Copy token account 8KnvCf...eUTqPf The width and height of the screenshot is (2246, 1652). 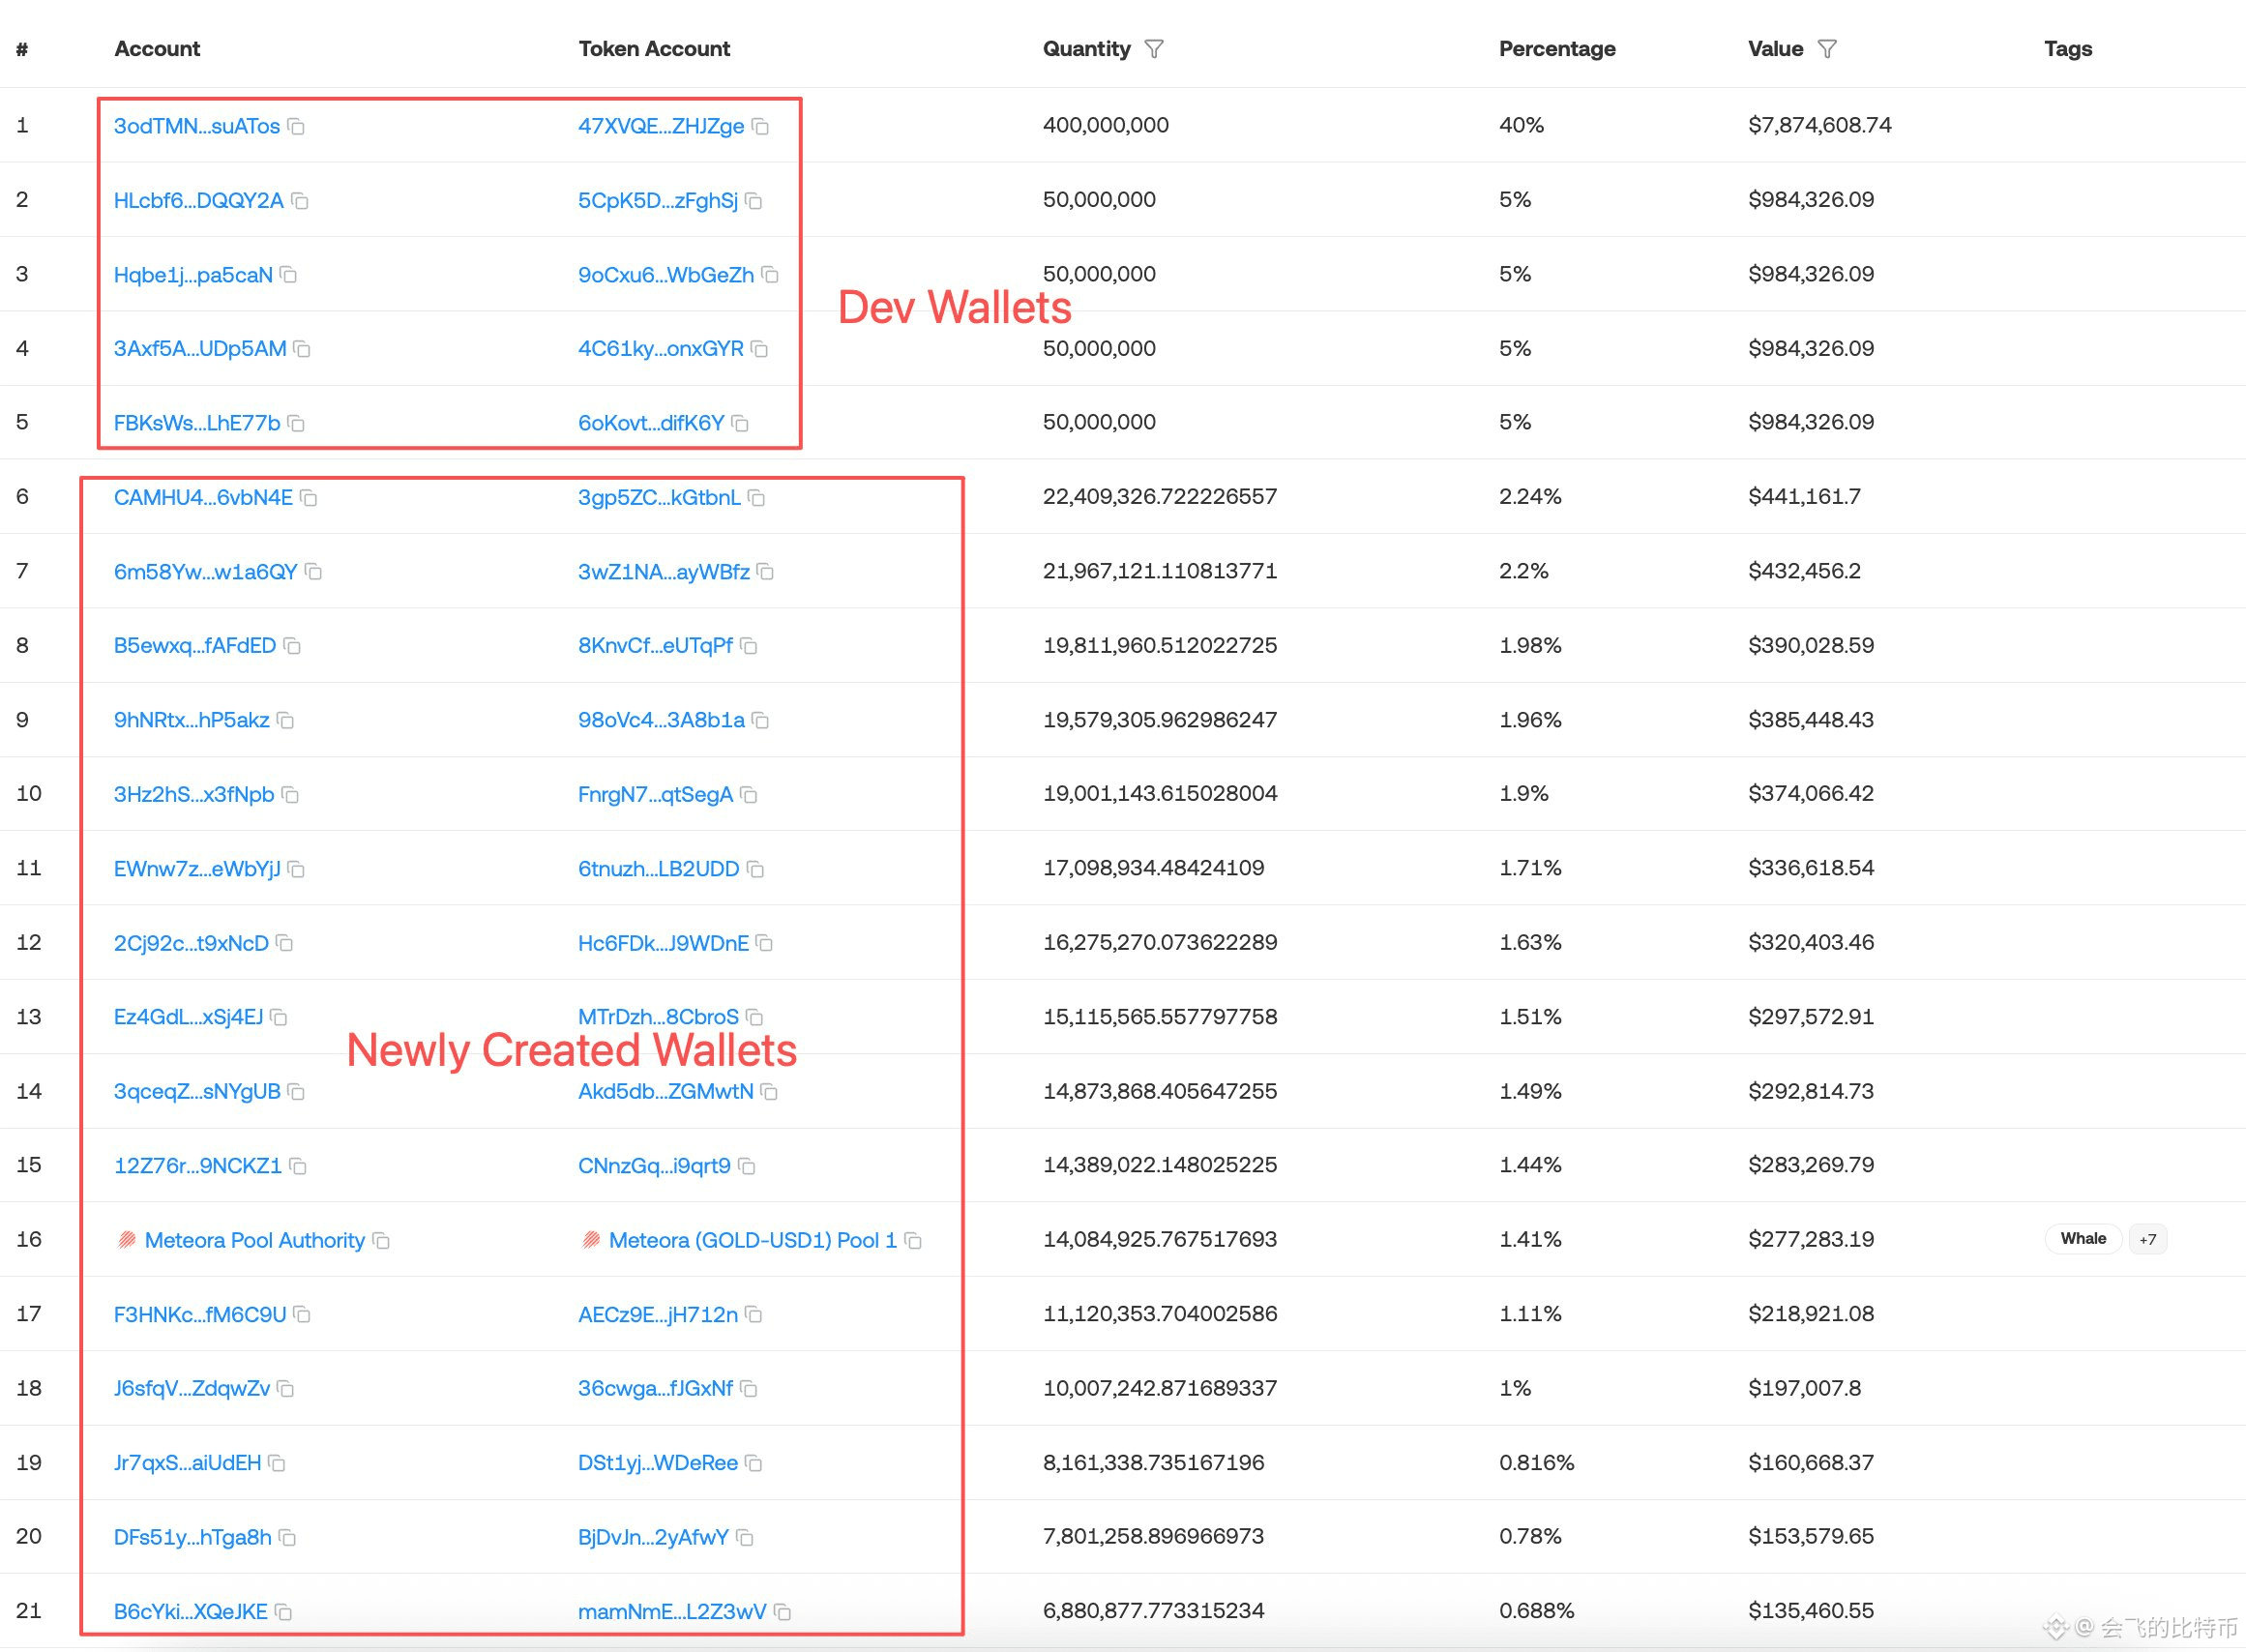point(749,646)
